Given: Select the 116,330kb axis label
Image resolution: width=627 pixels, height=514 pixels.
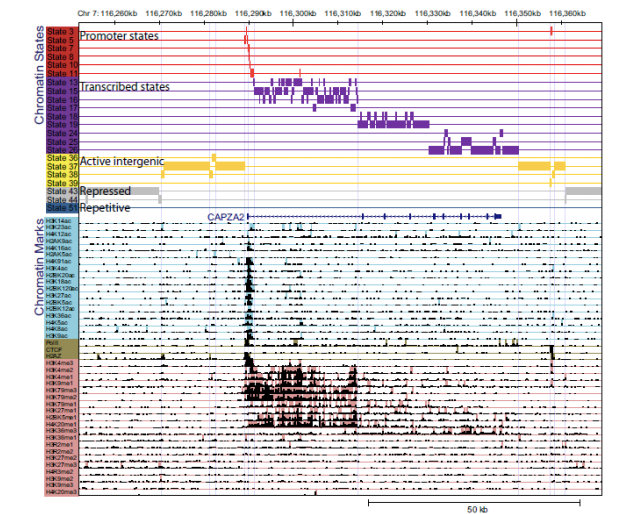Looking at the screenshot, I should pyautogui.click(x=433, y=13).
